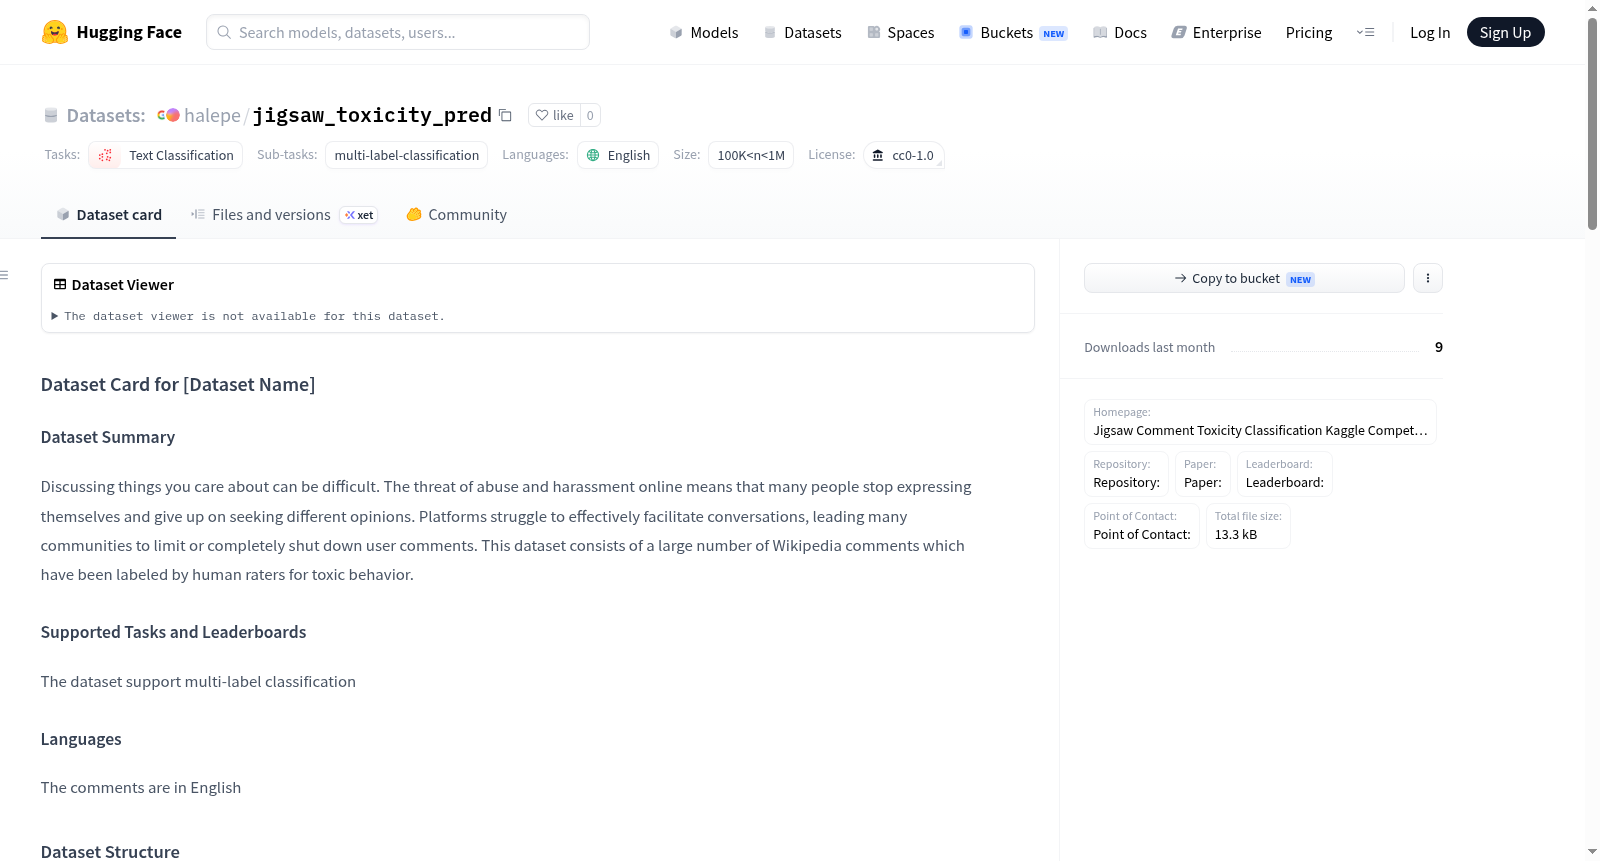Click the globe icon beside English
Screen dimensions: 1600x861
click(593, 155)
